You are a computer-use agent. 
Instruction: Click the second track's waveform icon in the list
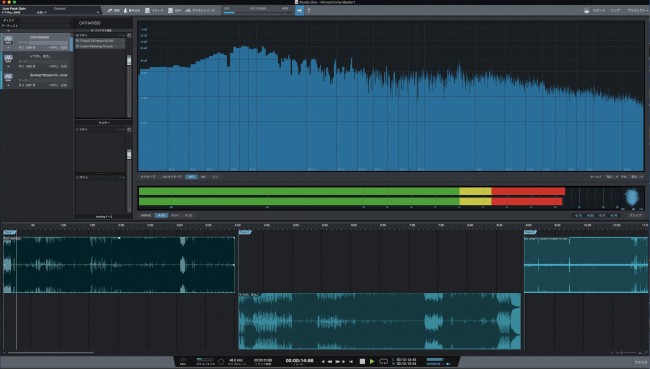click(x=8, y=58)
